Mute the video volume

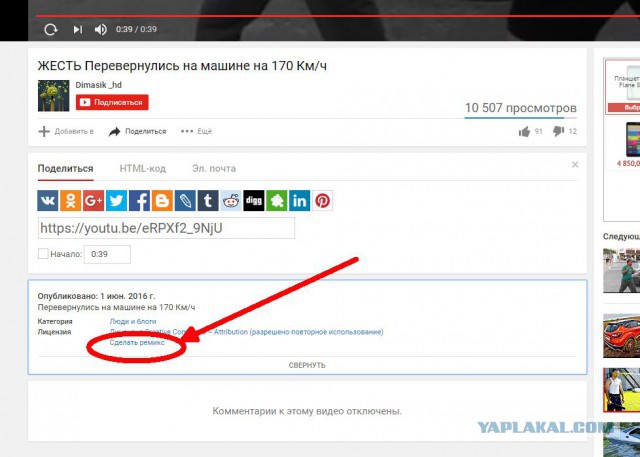click(x=100, y=29)
